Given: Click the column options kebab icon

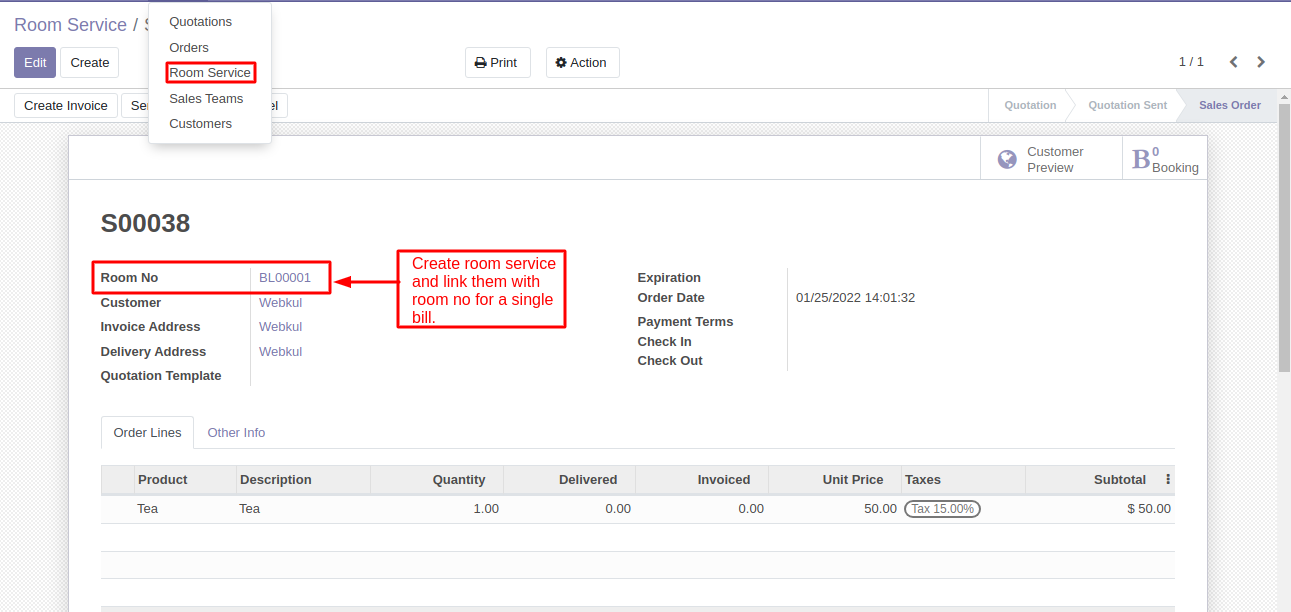Looking at the screenshot, I should (x=1167, y=480).
